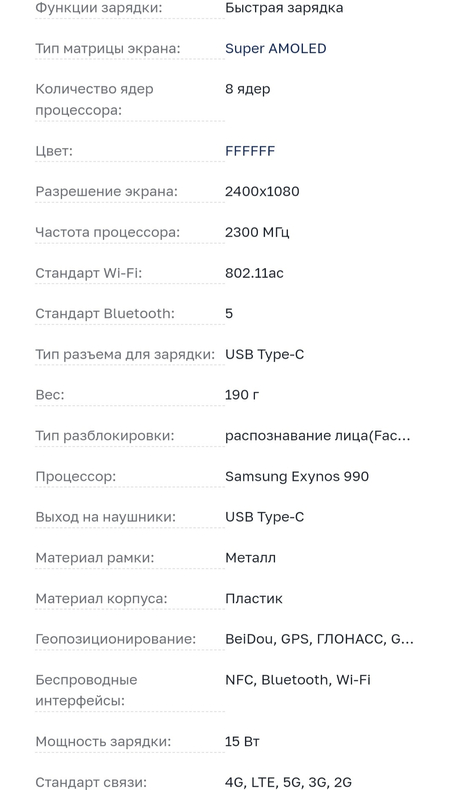Expand truncated geopositioning value BeiDou, GPS
This screenshot has height=790, width=450.
coord(319,640)
